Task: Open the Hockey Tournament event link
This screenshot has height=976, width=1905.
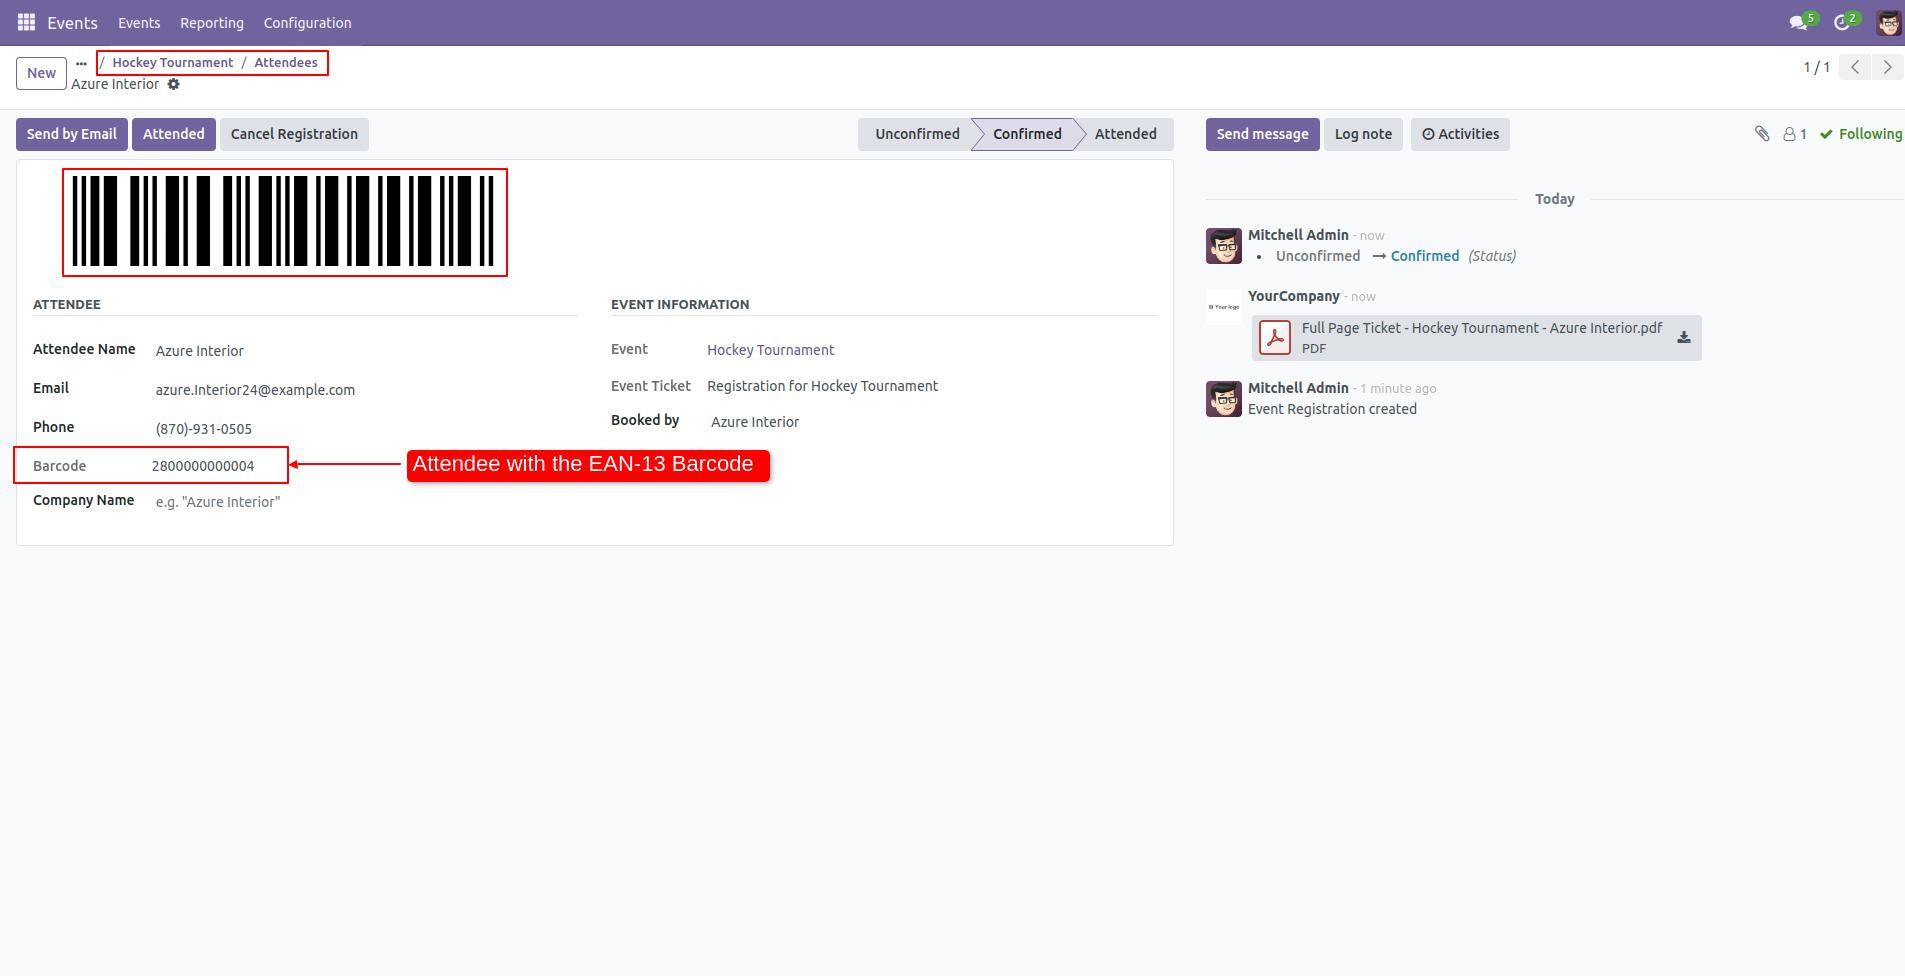Action: [x=771, y=350]
